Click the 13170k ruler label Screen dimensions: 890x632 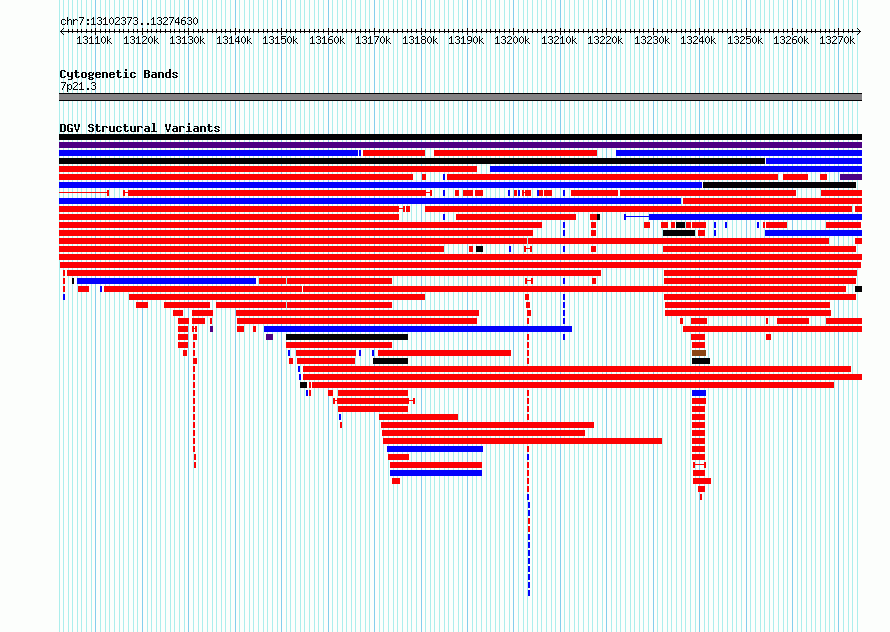point(373,40)
